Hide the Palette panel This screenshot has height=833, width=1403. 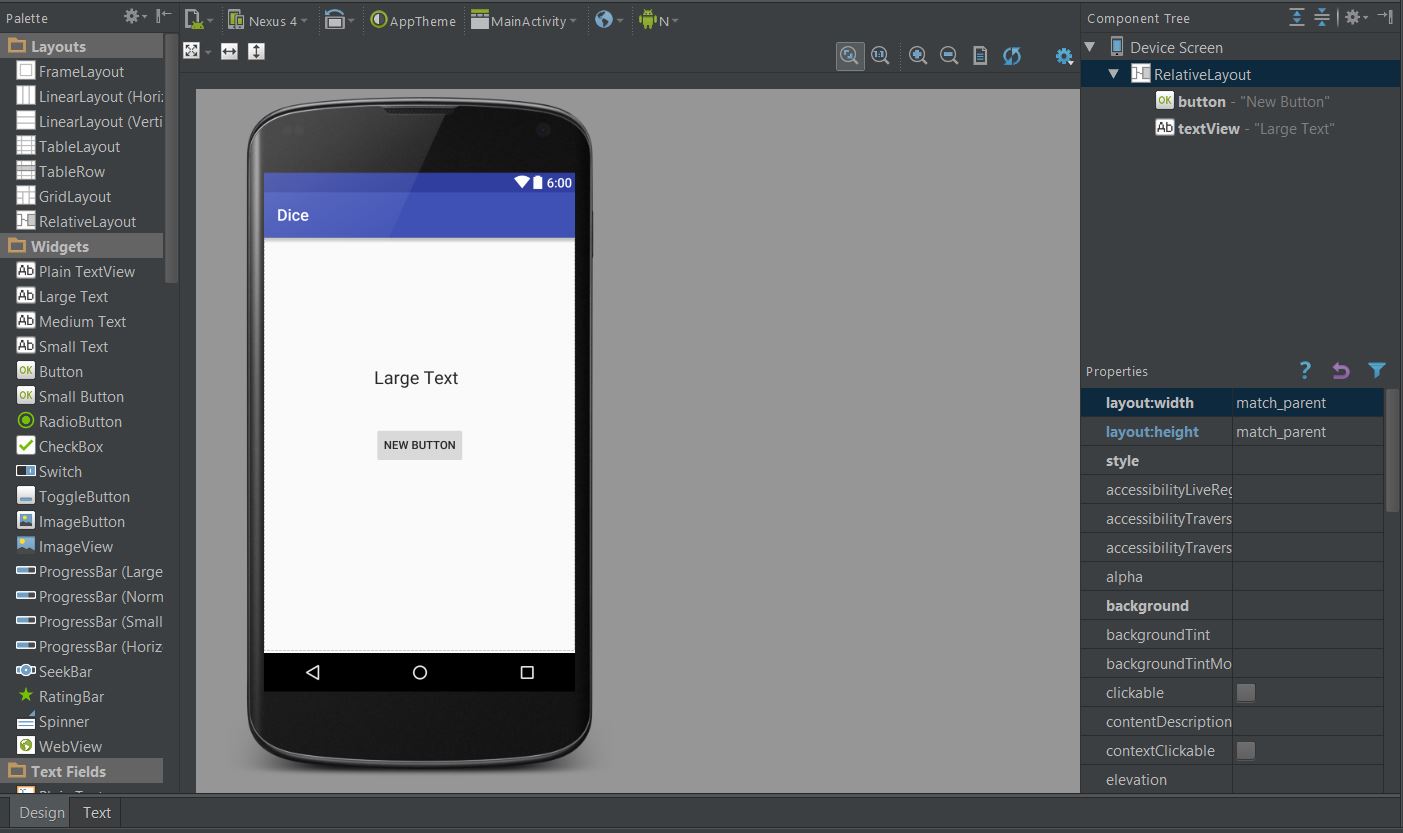click(164, 17)
